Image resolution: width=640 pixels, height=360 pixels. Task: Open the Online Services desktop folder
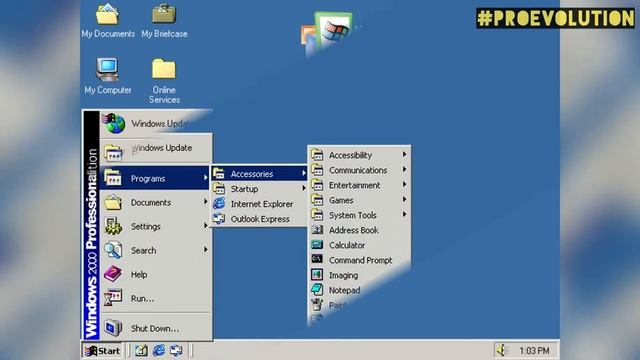click(x=164, y=81)
